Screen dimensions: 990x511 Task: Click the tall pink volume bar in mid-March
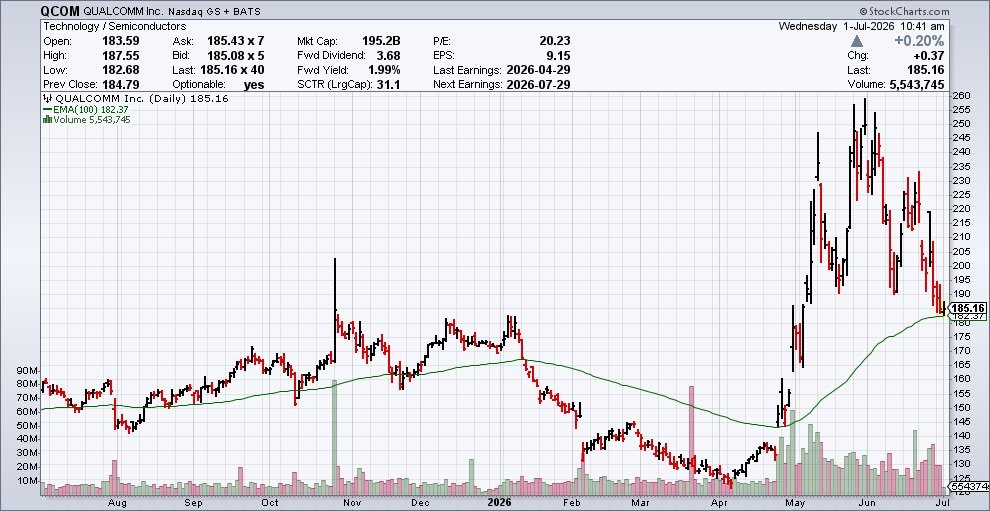point(692,440)
